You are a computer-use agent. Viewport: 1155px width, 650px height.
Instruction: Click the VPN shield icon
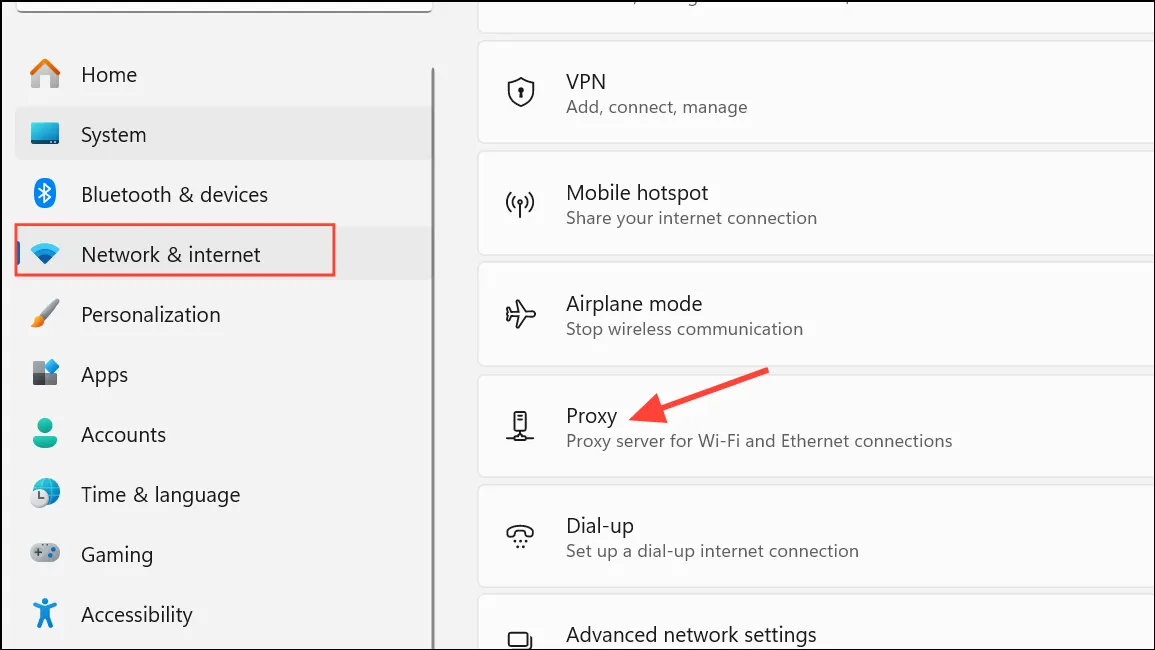tap(521, 92)
